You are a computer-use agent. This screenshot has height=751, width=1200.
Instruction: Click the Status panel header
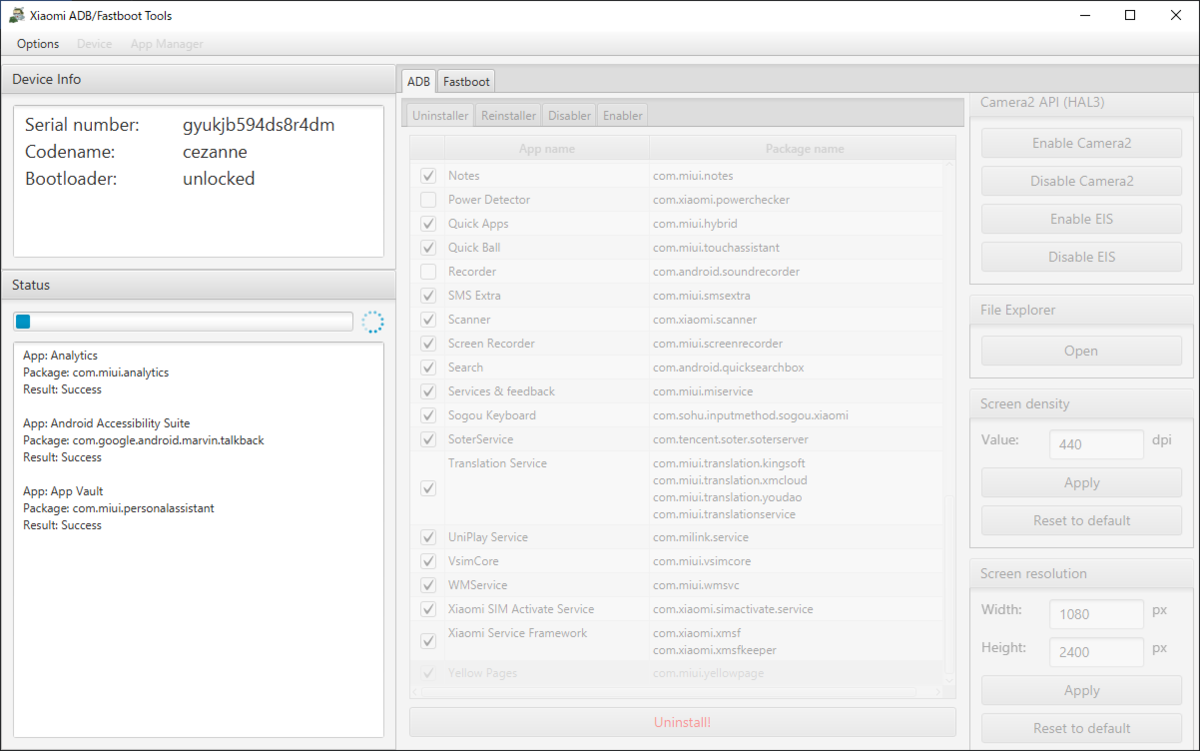tap(198, 285)
